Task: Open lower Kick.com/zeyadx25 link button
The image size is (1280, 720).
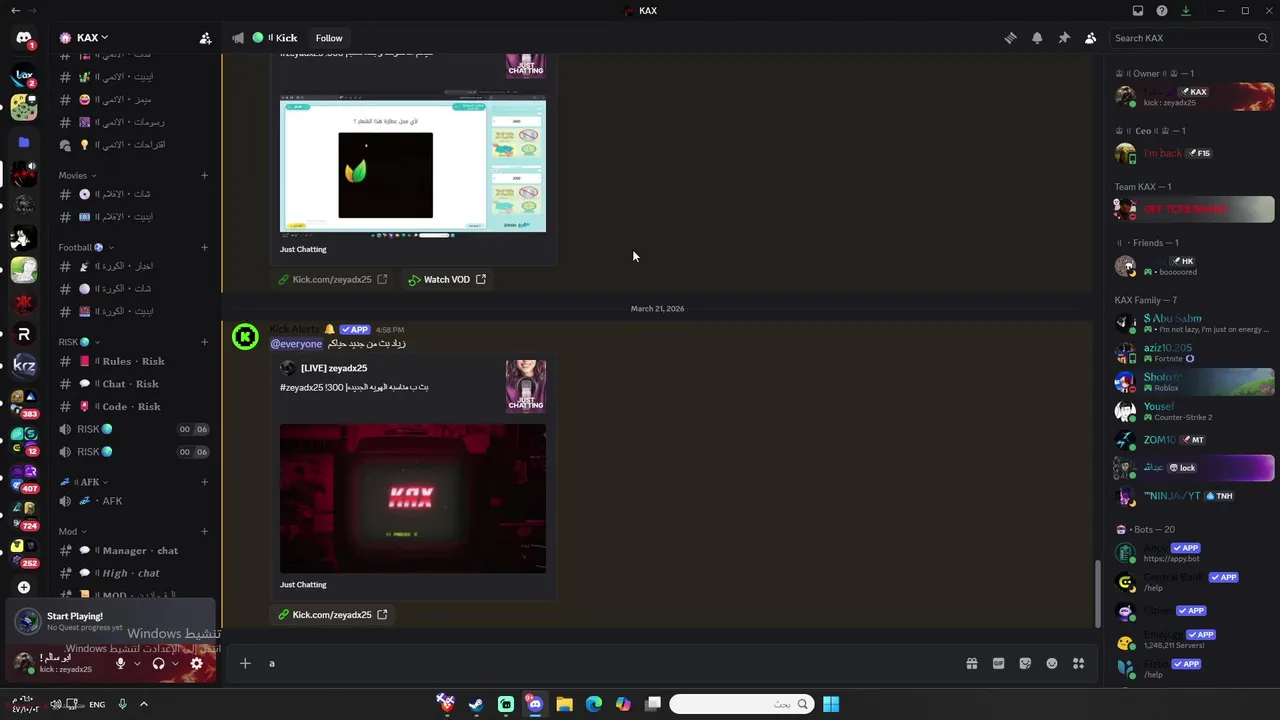Action: click(332, 615)
